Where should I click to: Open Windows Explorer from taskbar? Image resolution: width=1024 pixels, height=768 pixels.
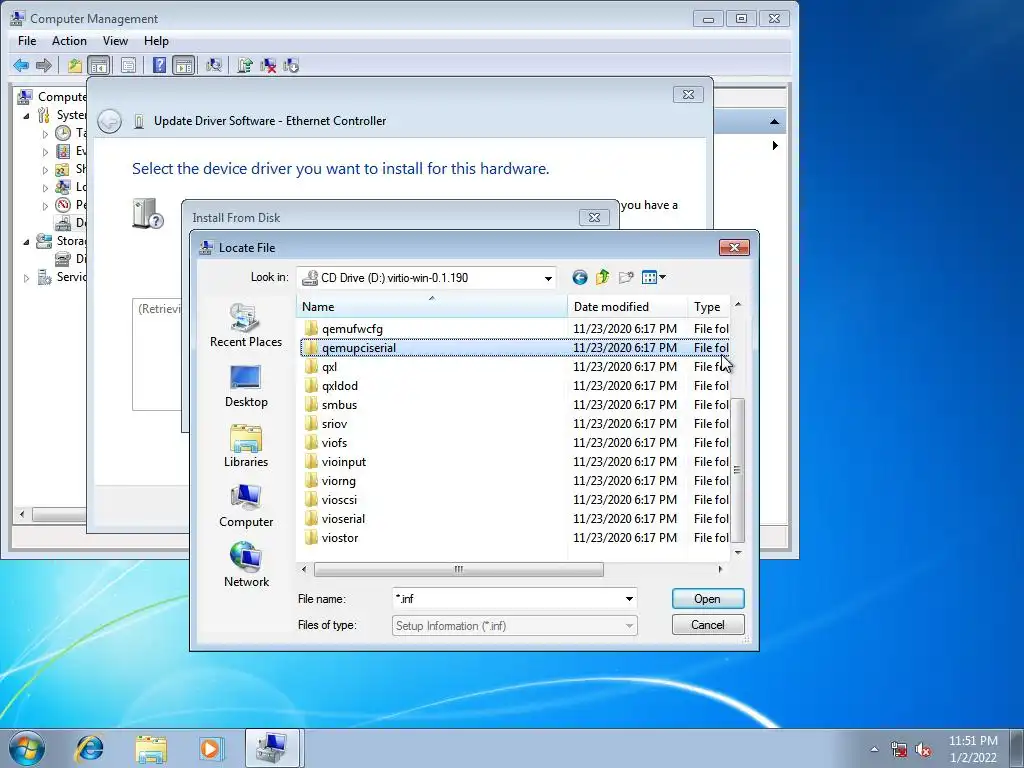click(x=151, y=748)
